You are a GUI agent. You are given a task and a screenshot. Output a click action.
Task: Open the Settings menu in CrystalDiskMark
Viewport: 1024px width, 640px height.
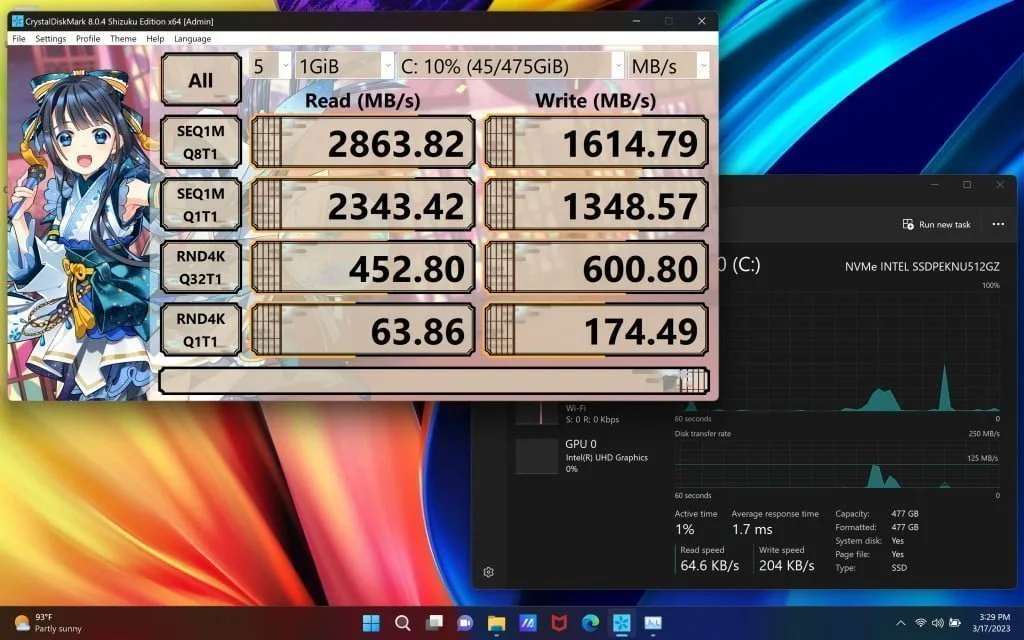[x=50, y=39]
